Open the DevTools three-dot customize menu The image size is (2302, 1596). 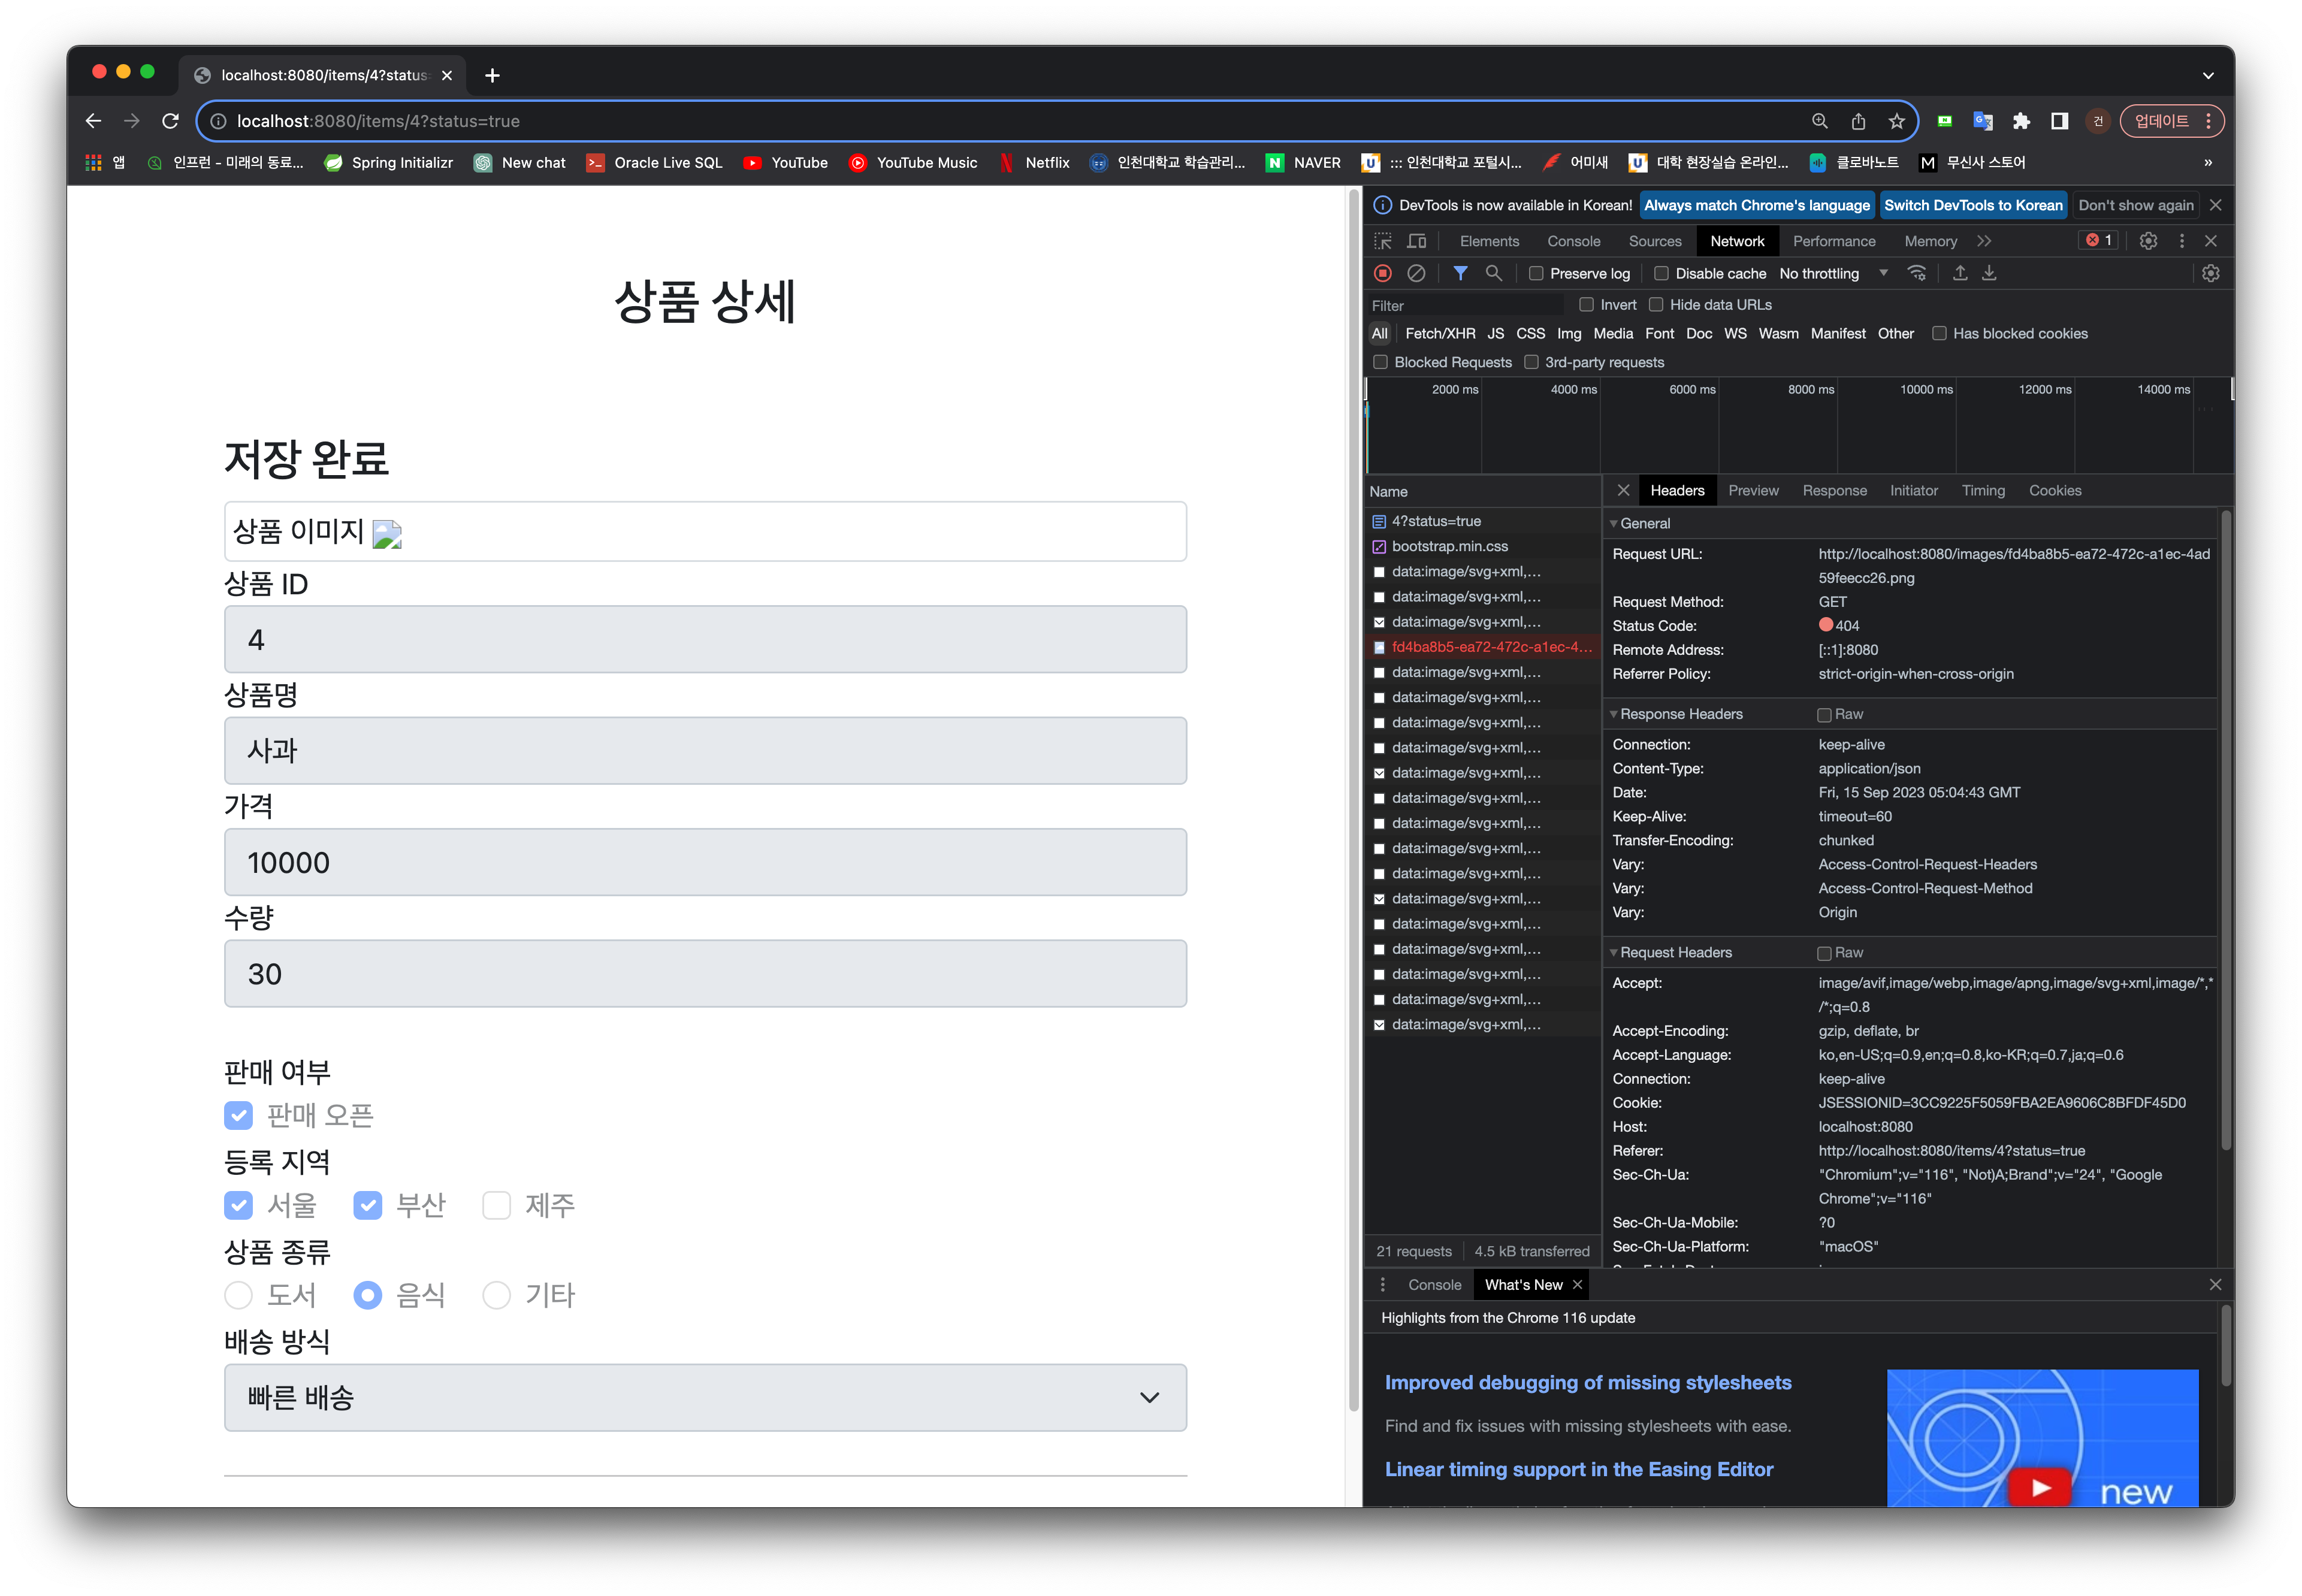(2182, 241)
